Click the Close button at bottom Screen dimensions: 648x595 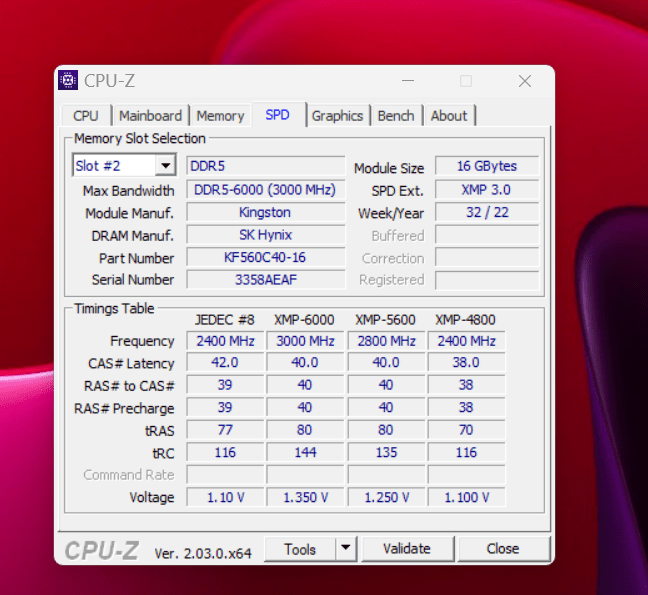tap(503, 549)
